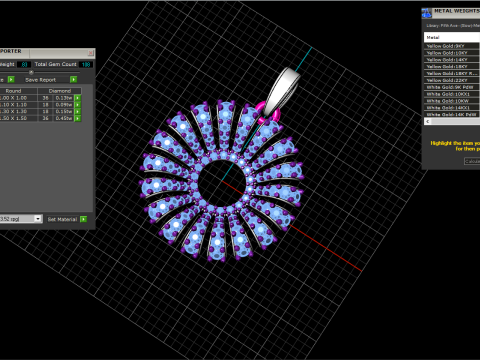
Task: Select Yellow Gold 14KY in metal list
Action: [452, 60]
